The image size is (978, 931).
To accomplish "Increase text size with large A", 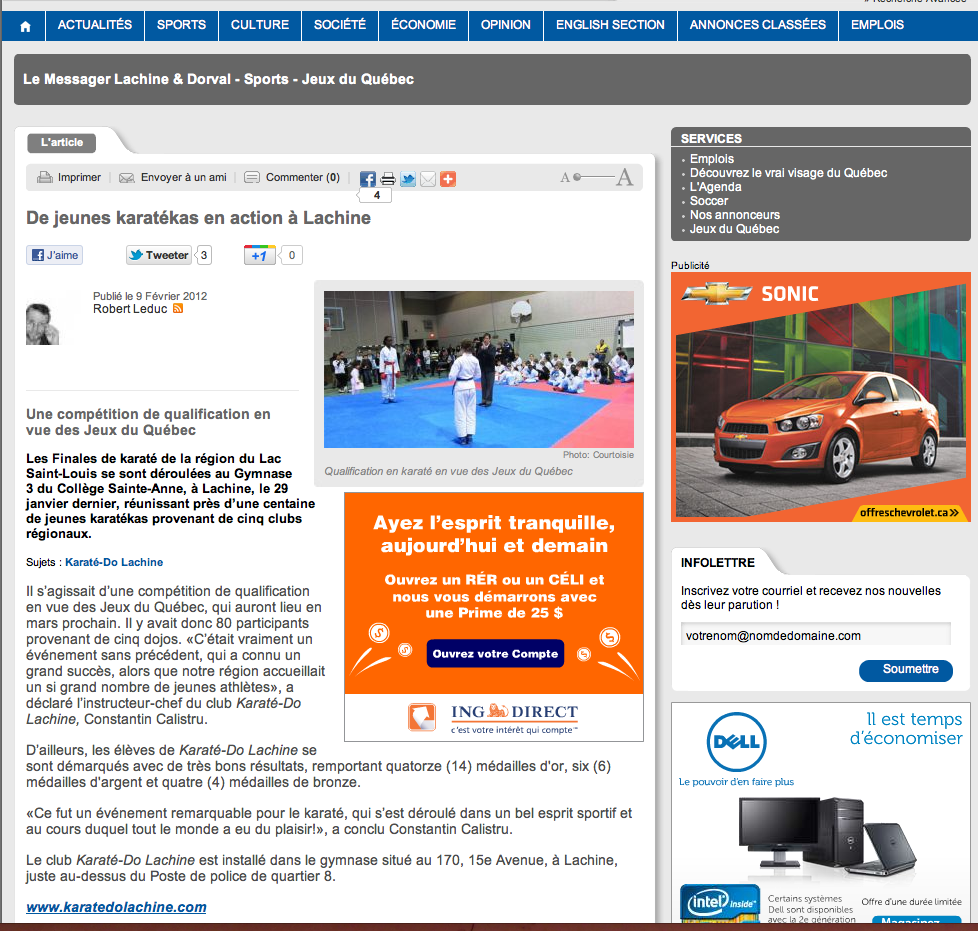I will (x=624, y=177).
